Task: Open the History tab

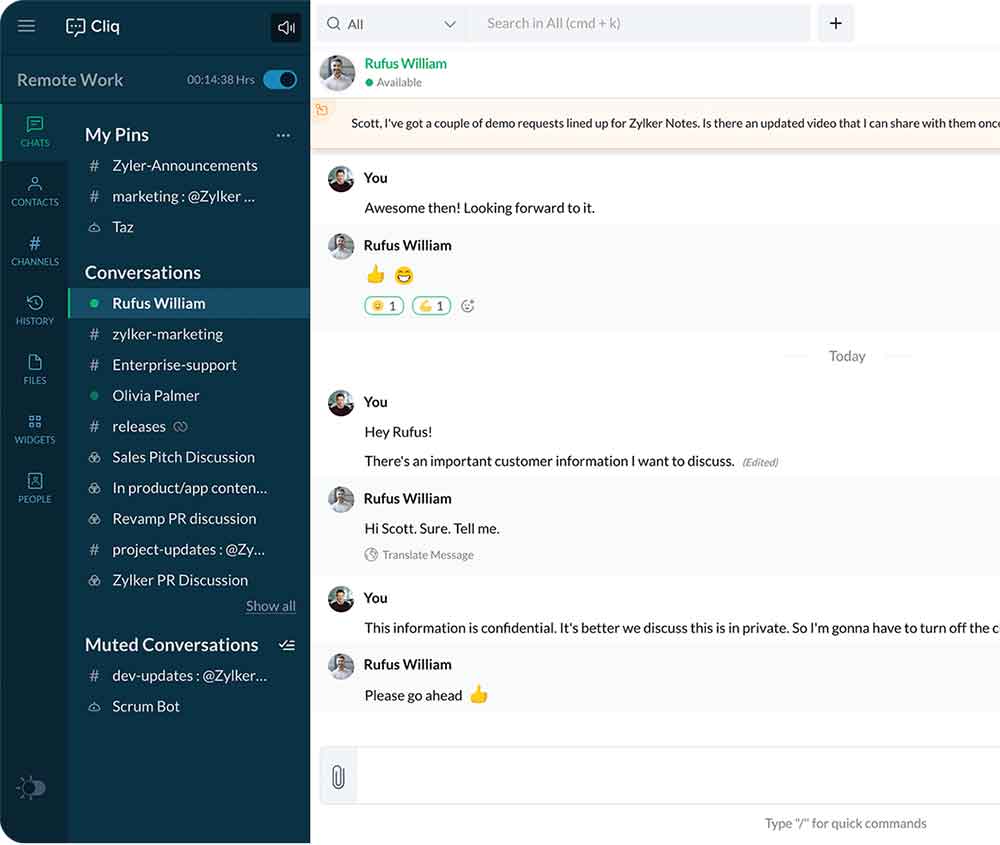Action: (x=34, y=310)
